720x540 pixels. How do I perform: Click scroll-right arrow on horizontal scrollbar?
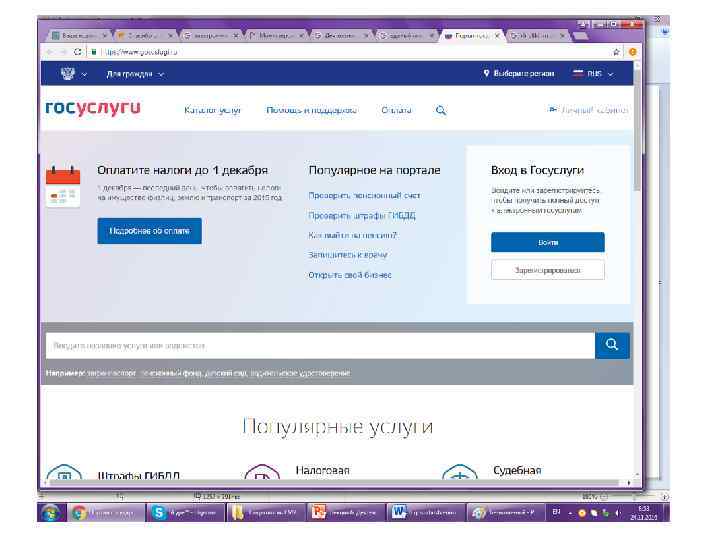pyautogui.click(x=629, y=483)
